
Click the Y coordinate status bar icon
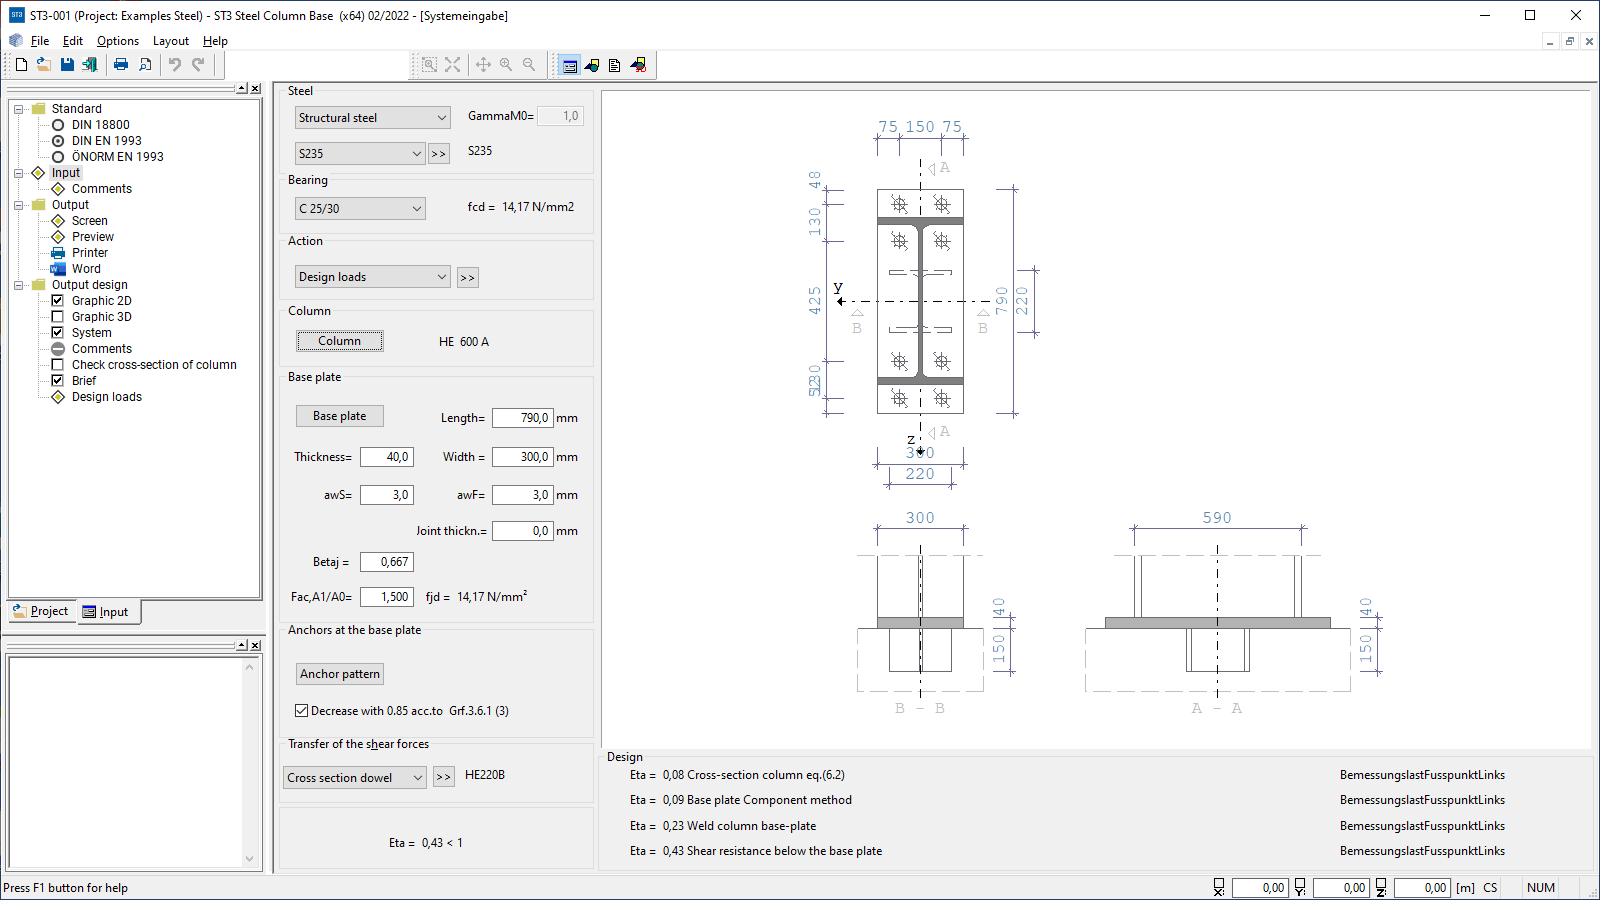(x=1300, y=887)
